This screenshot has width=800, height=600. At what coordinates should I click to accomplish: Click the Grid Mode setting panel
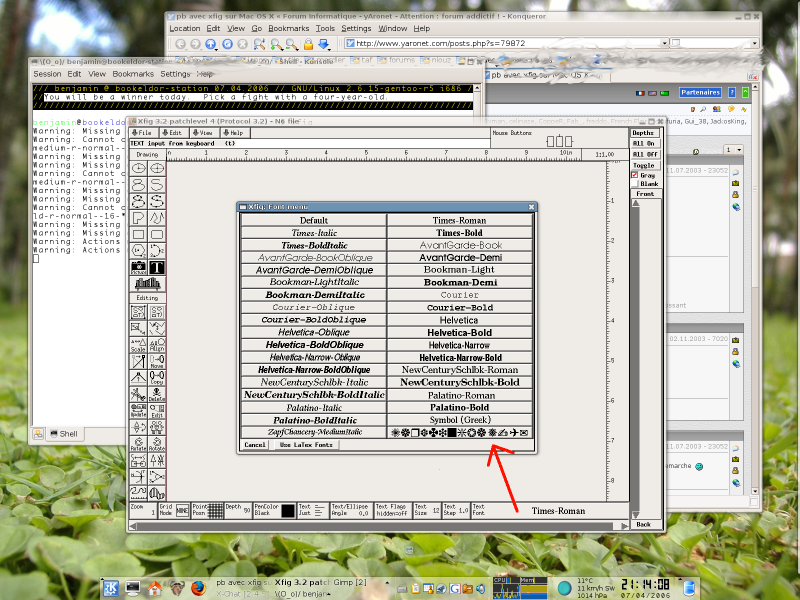[x=174, y=510]
